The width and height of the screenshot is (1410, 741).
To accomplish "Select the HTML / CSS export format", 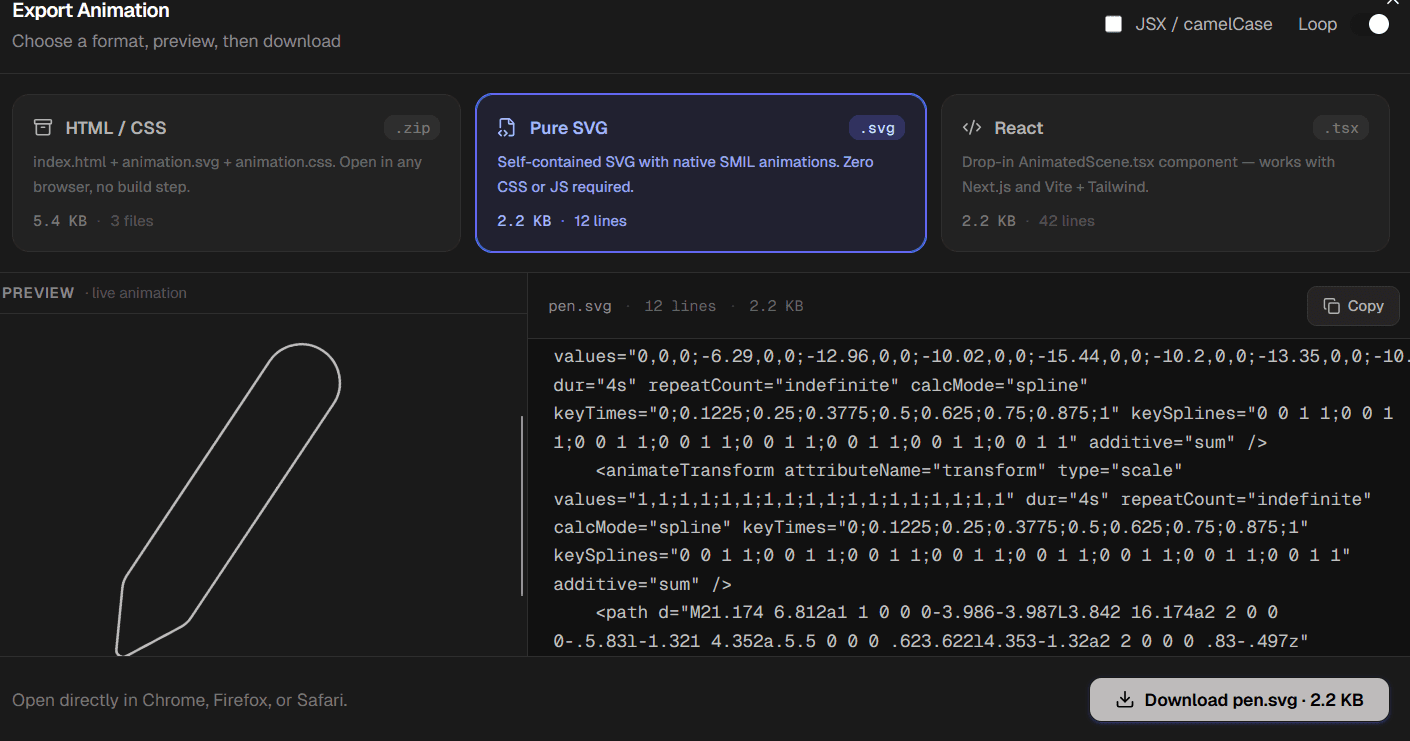I will point(236,172).
